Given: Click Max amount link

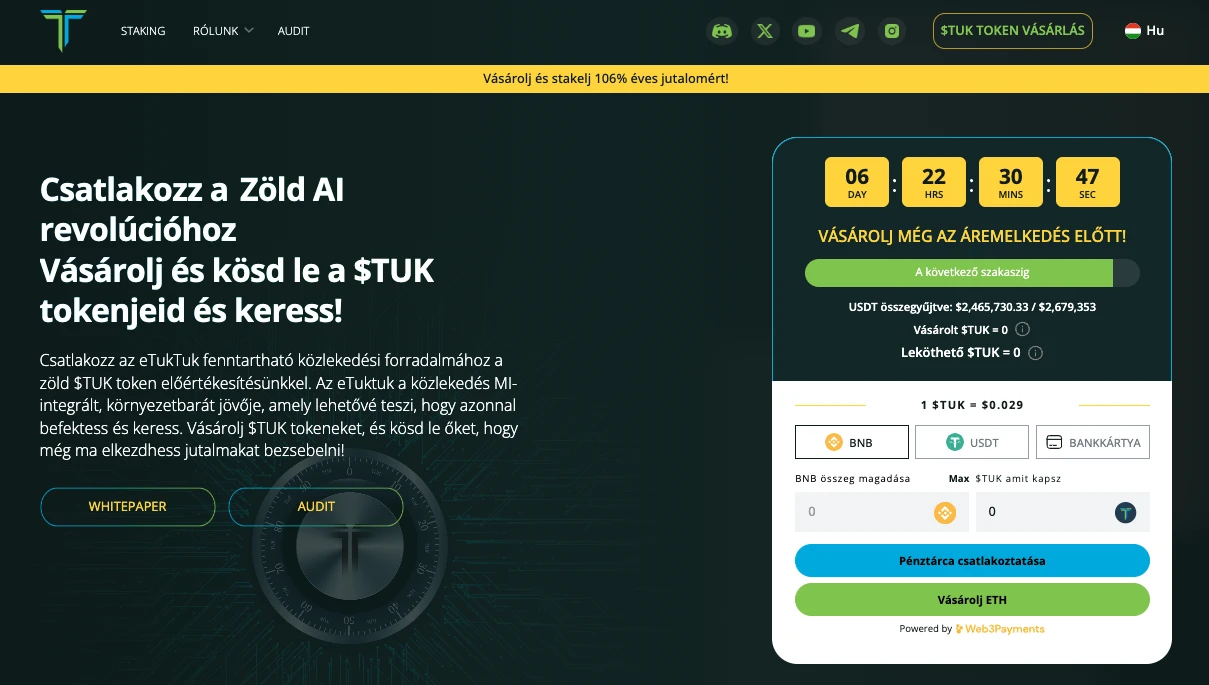Looking at the screenshot, I should (959, 479).
